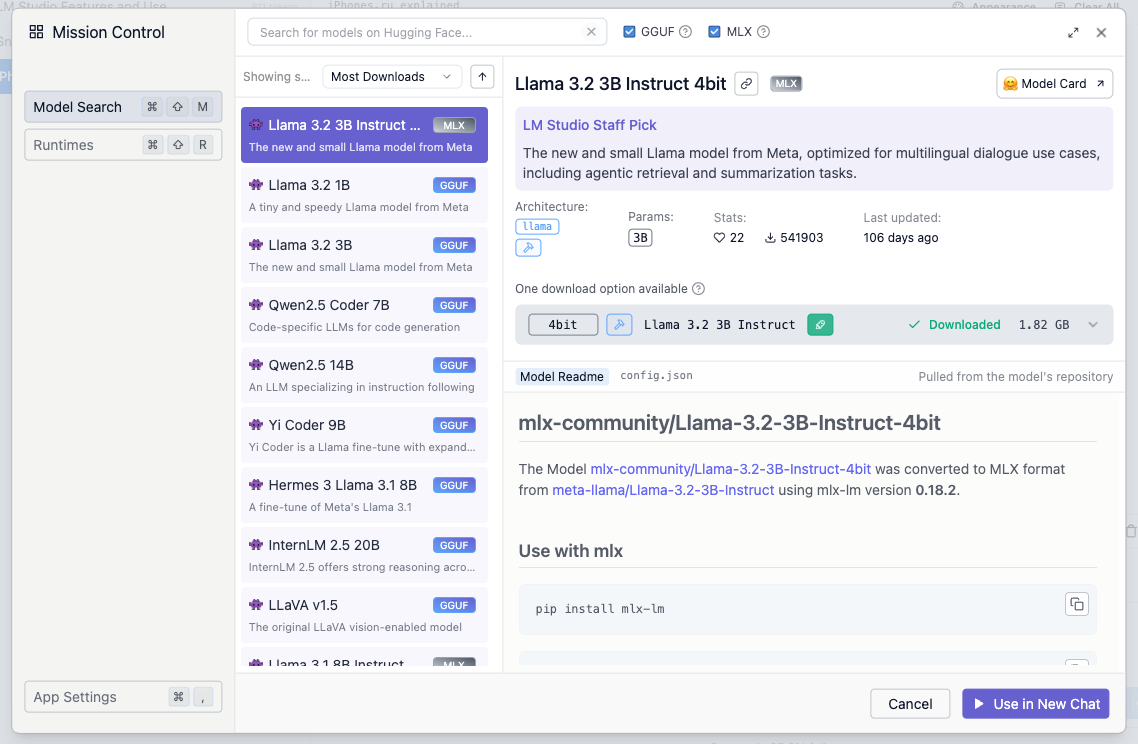Select the Llama 3.2 3B GGUF model

(364, 256)
